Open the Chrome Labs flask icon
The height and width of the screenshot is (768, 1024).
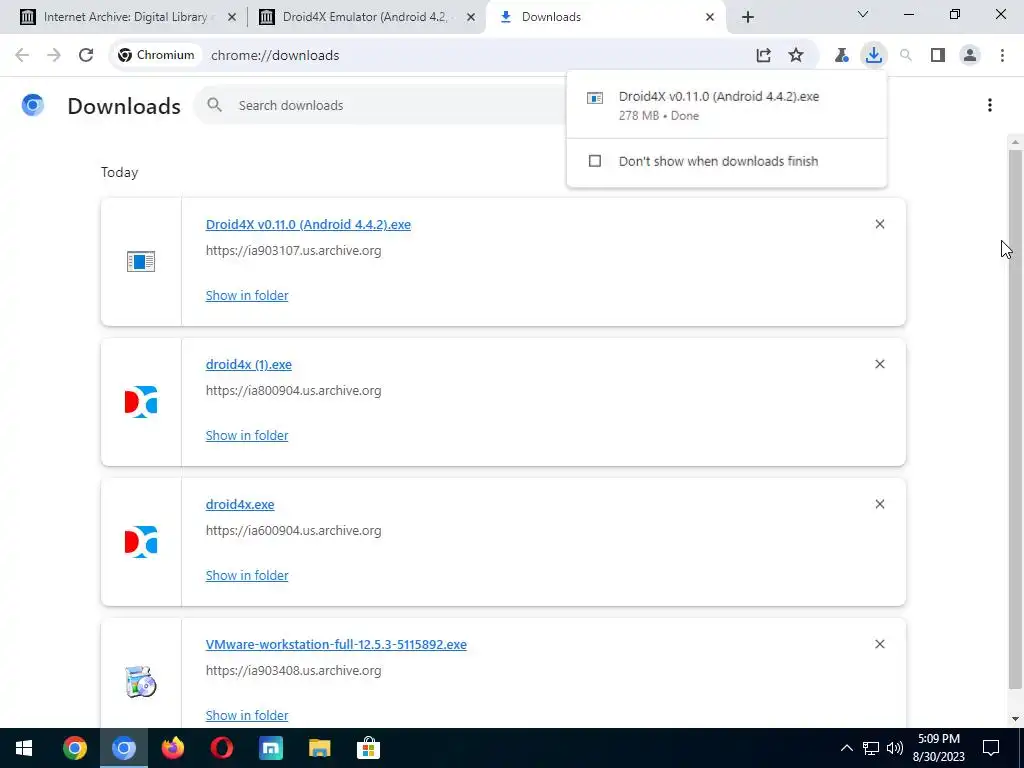pyautogui.click(x=841, y=56)
